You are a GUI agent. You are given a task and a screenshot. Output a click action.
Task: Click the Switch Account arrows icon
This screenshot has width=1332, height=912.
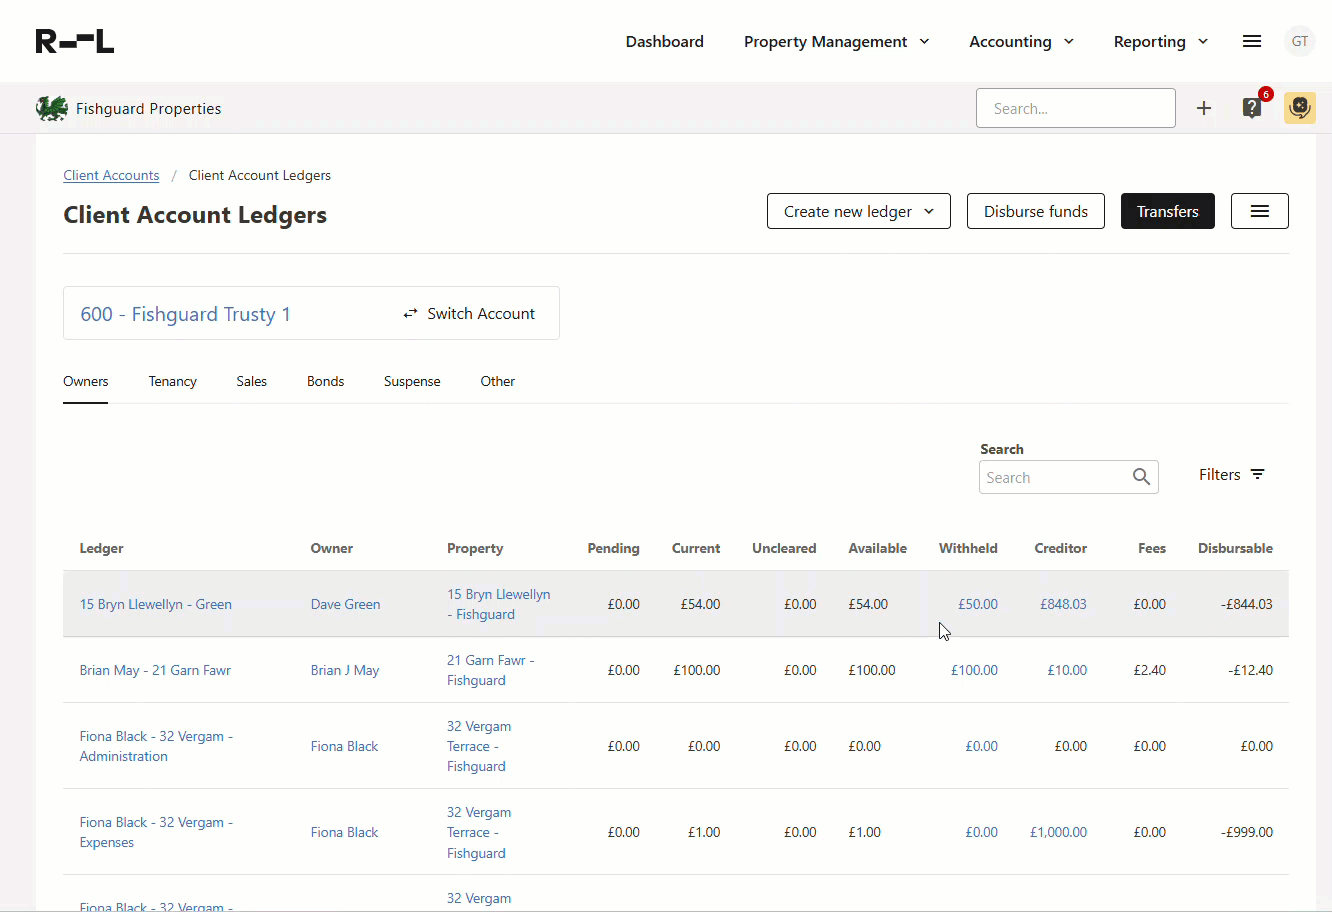pos(410,312)
